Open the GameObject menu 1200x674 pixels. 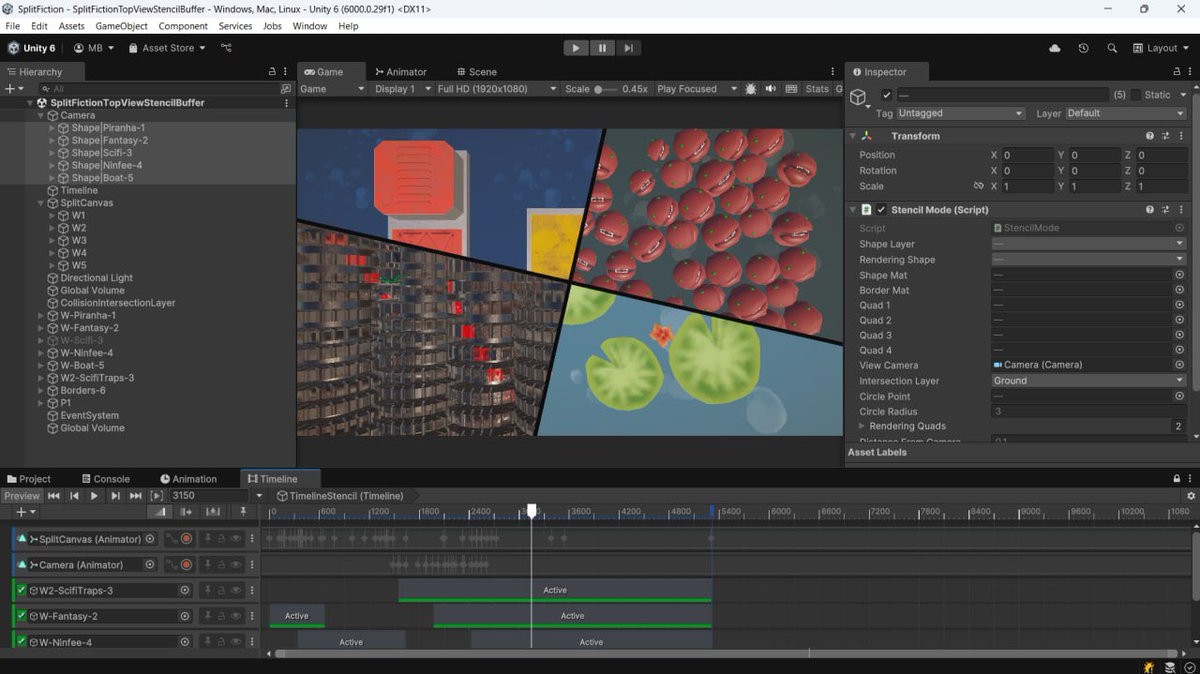coord(121,26)
